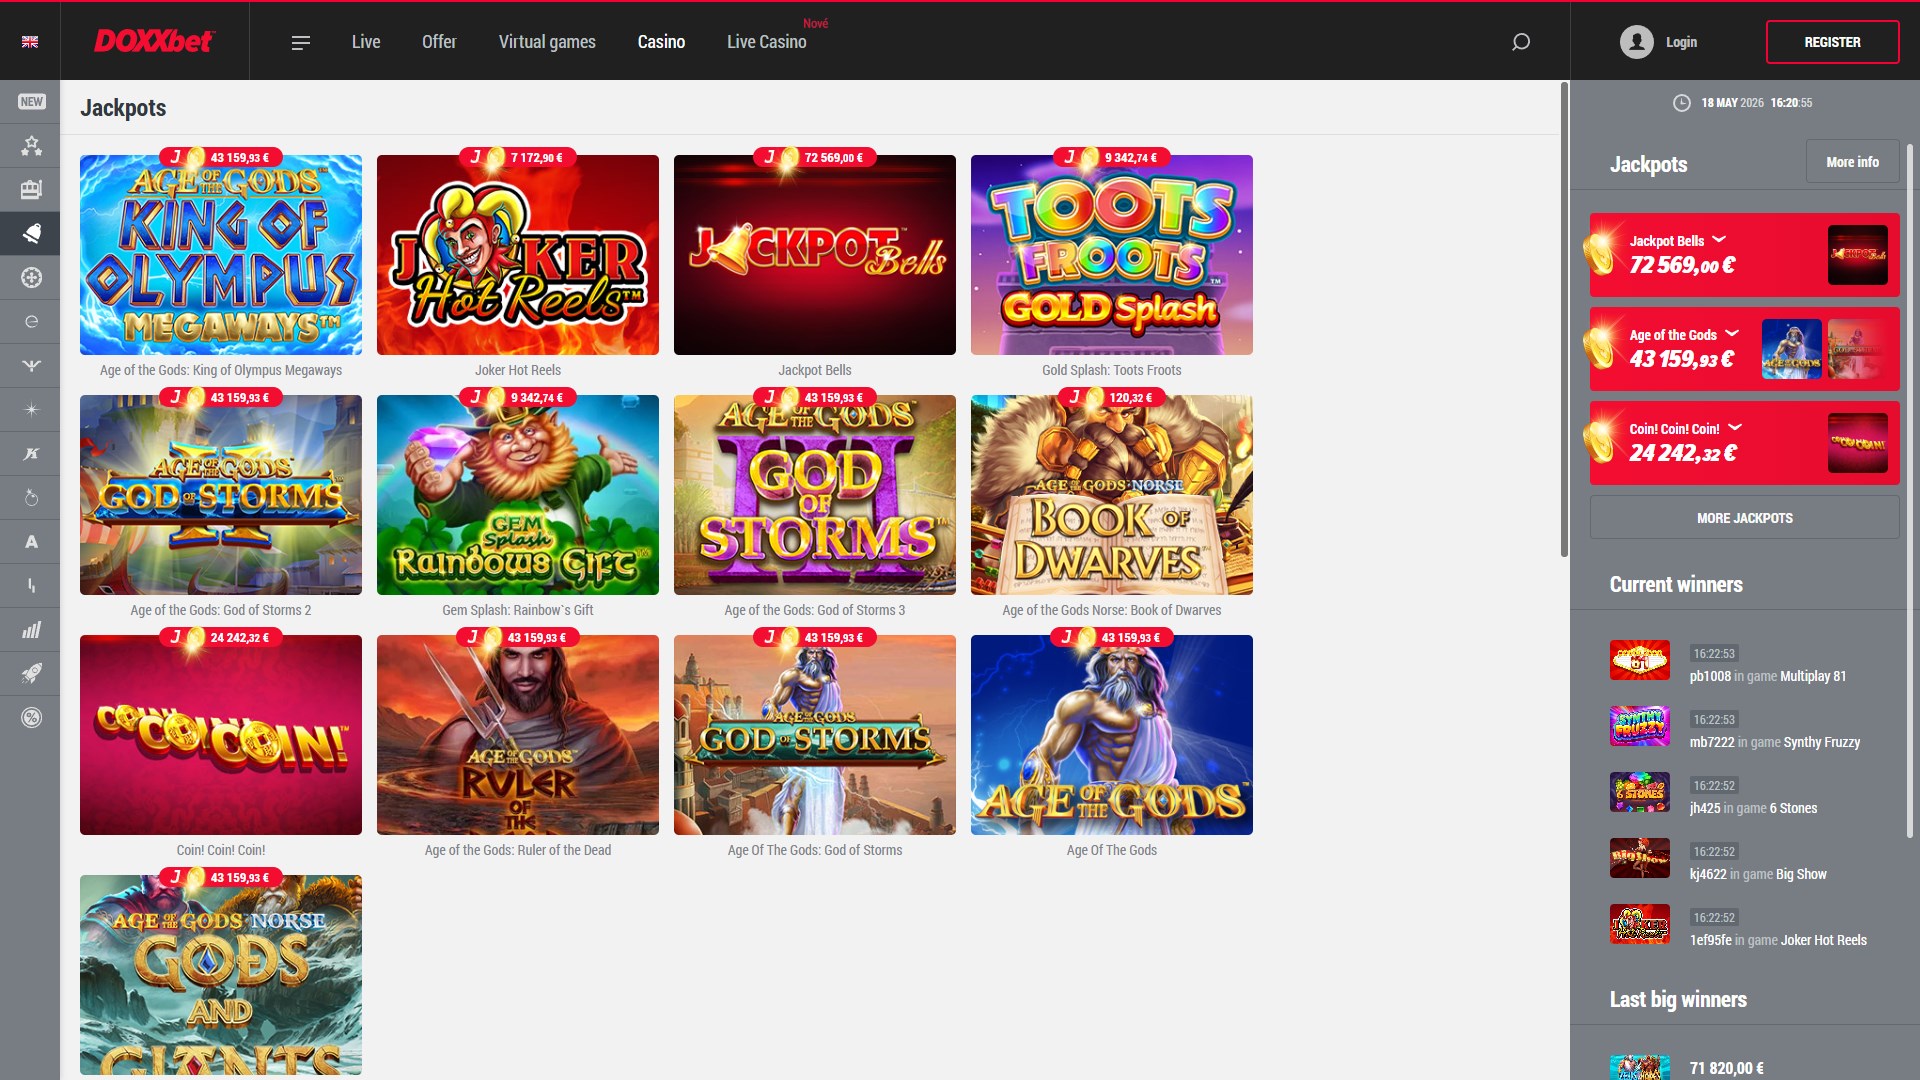
Task: Click the REGISTER button
Action: click(x=1832, y=42)
